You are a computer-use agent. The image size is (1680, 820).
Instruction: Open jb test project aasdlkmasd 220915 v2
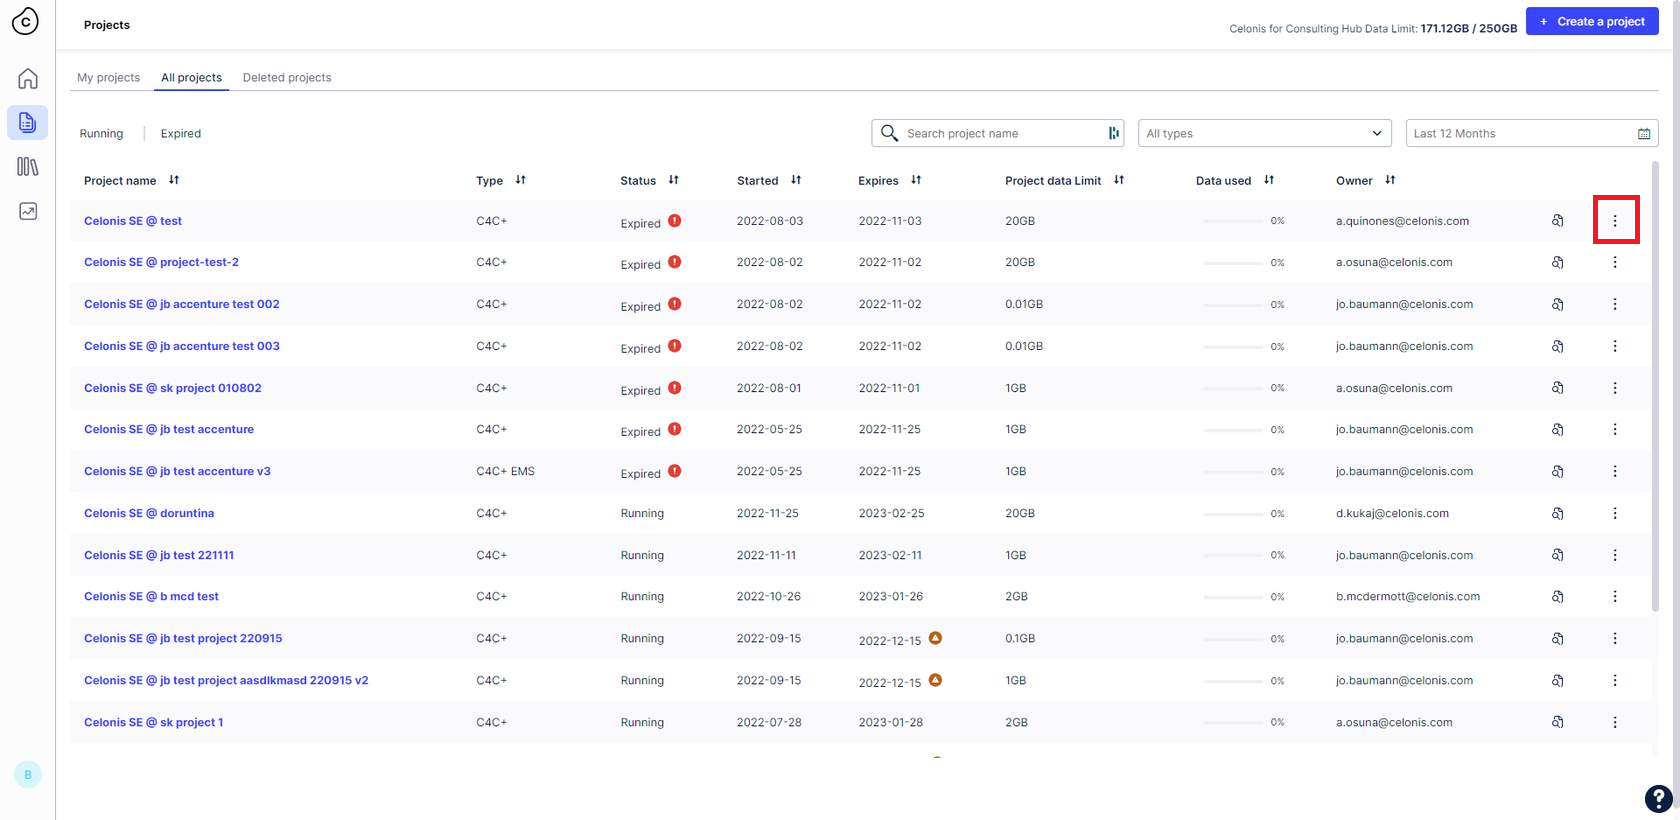pyautogui.click(x=226, y=680)
